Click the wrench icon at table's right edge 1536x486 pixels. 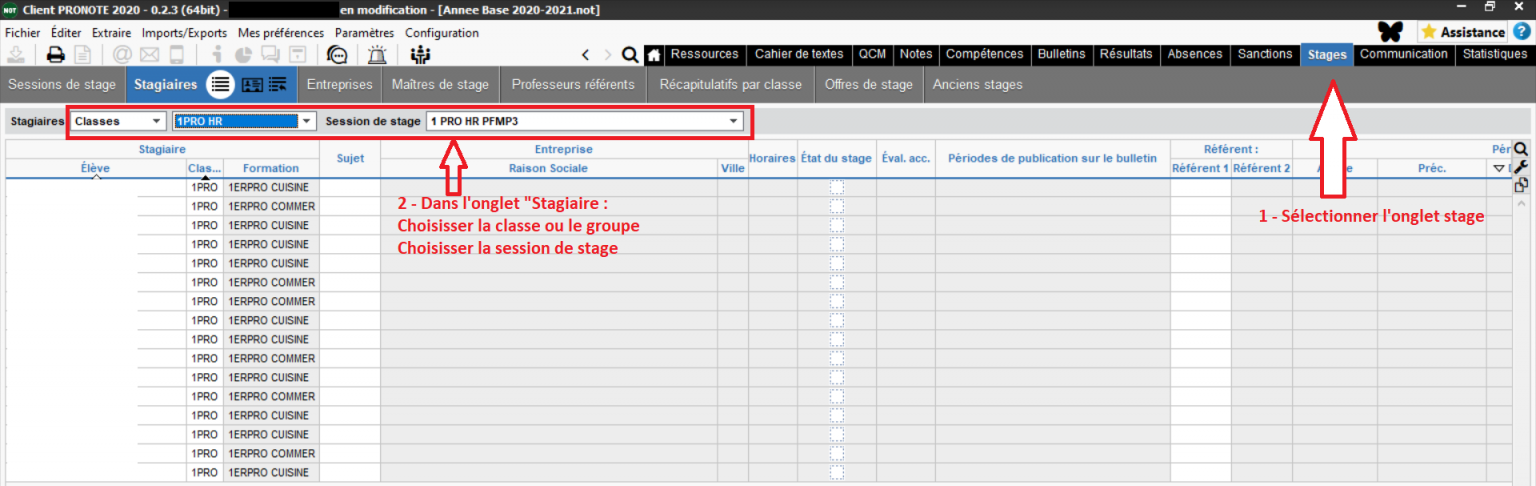(x=1521, y=166)
